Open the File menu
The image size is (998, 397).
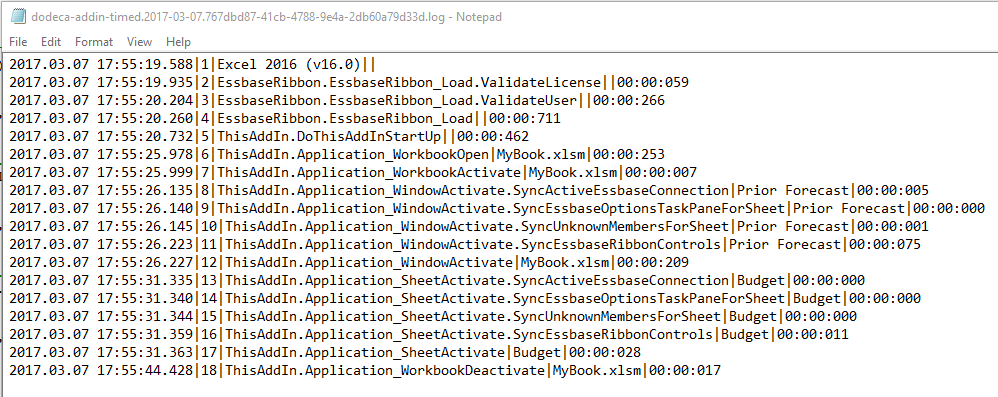18,42
